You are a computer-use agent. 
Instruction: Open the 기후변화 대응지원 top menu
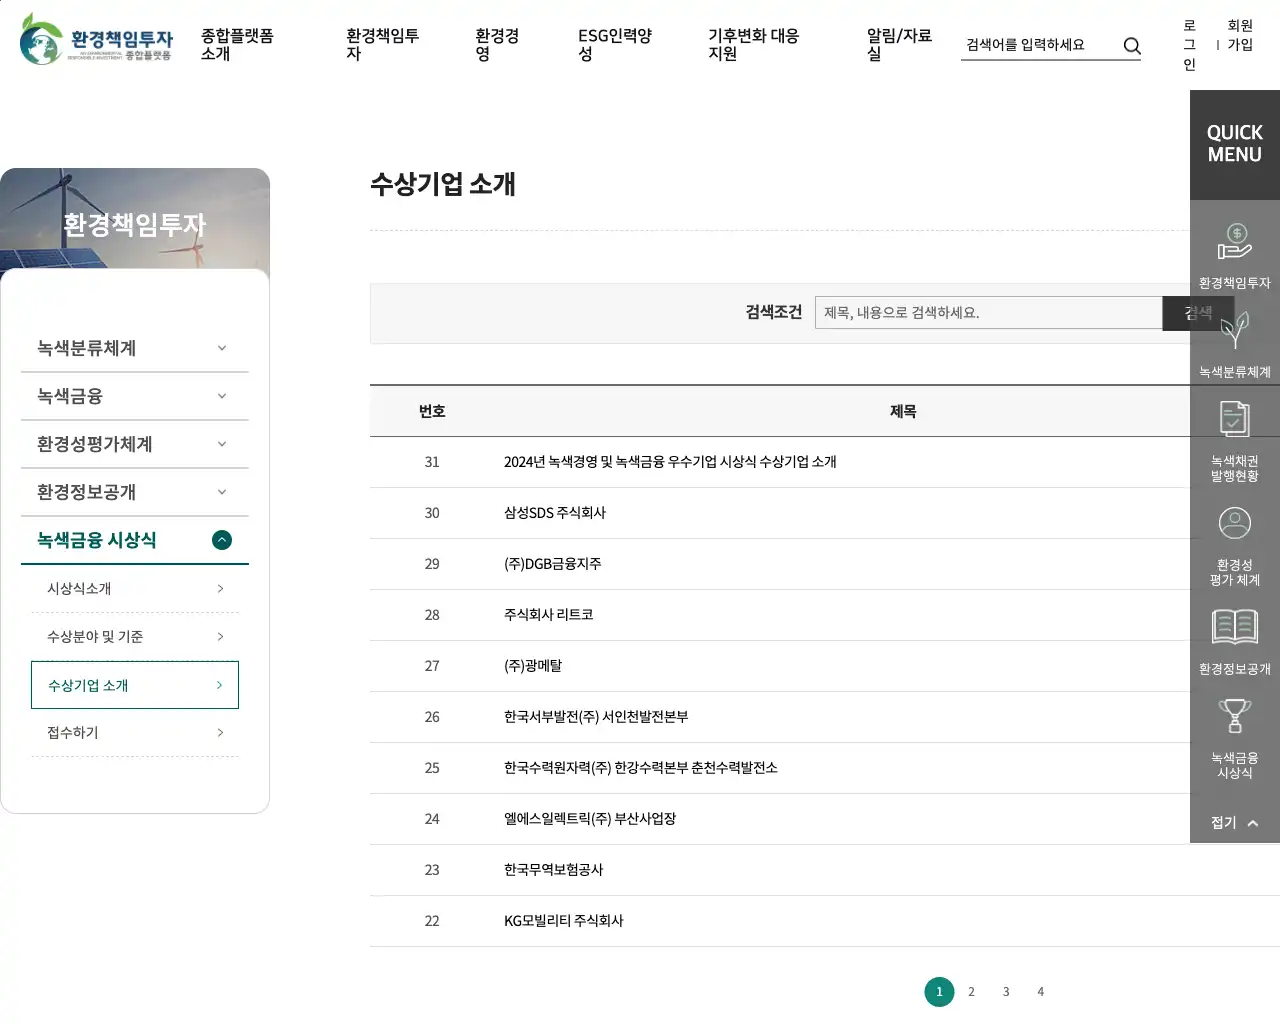click(752, 45)
